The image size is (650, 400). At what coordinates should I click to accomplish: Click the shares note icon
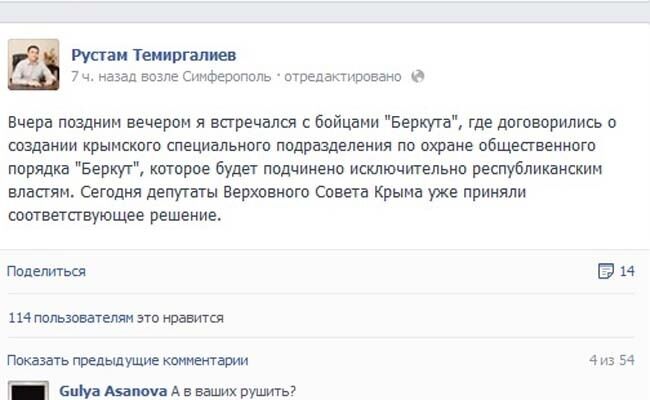(x=604, y=271)
